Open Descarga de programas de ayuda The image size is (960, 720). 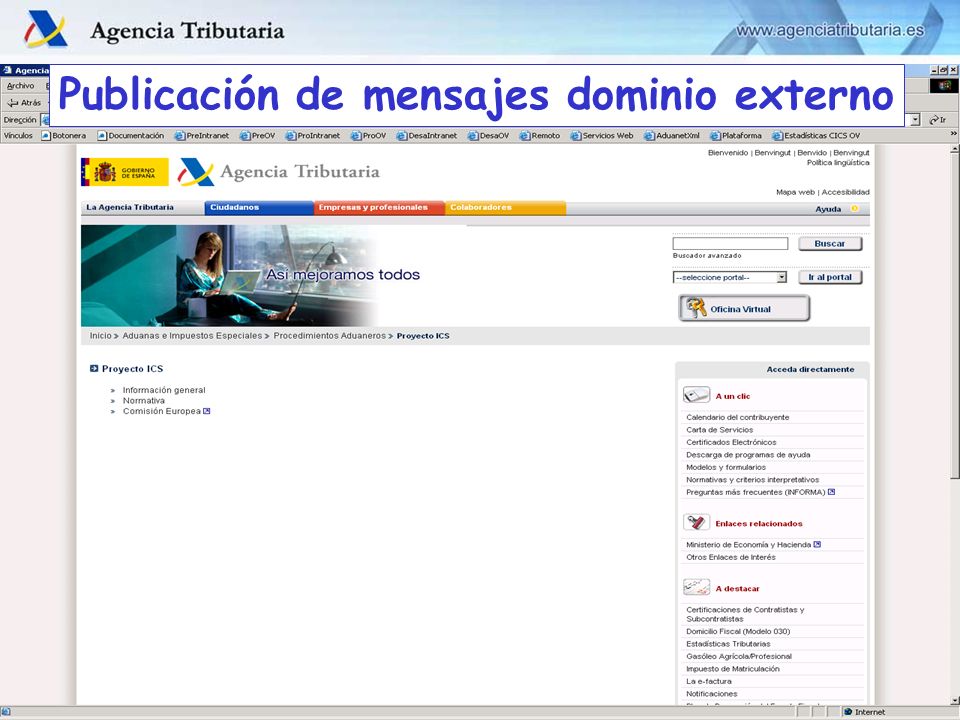coord(748,455)
